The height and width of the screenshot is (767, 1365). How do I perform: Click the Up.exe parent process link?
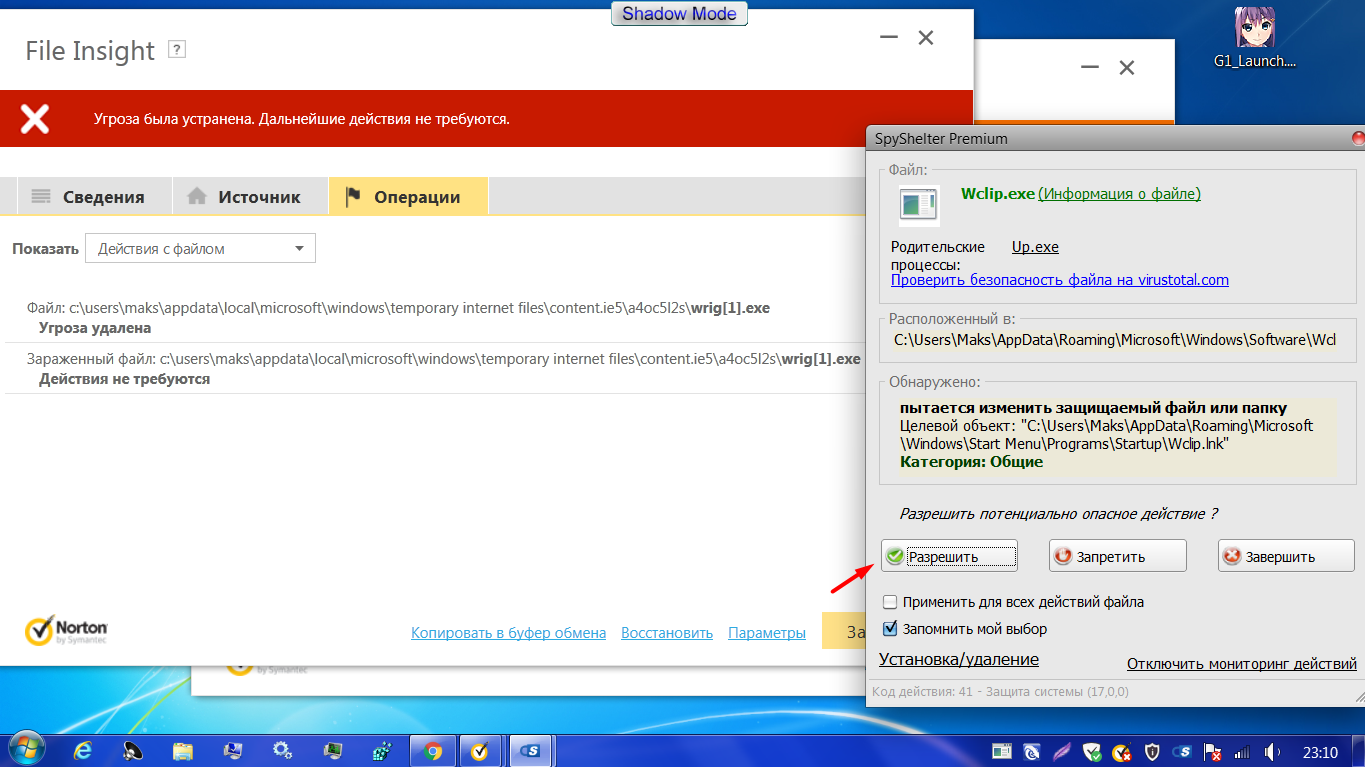[1035, 247]
